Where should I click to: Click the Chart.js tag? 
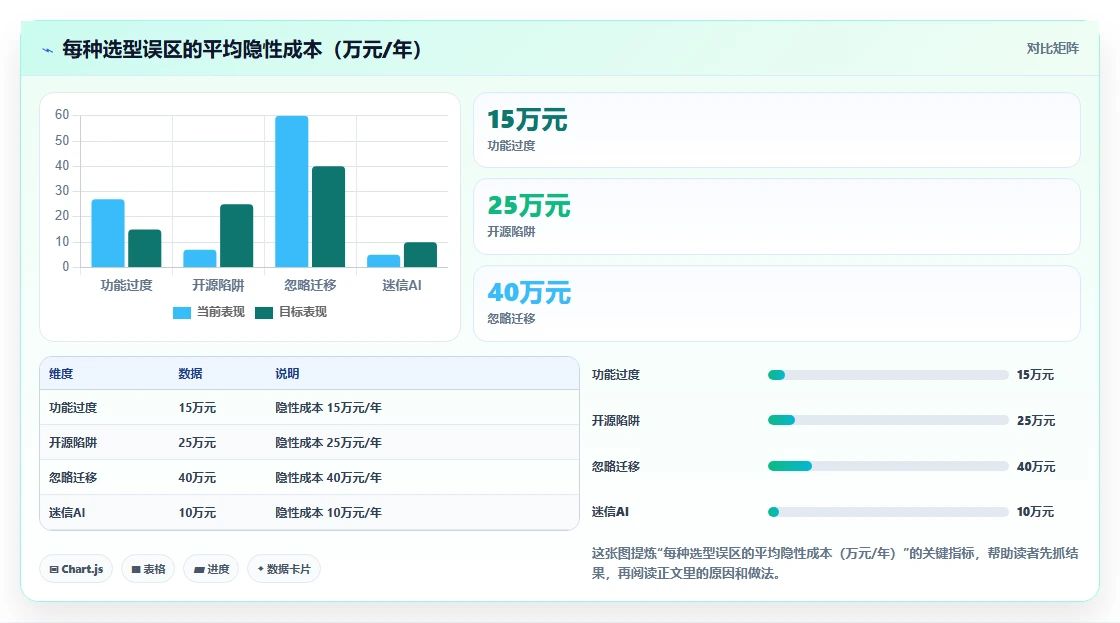[x=76, y=569]
